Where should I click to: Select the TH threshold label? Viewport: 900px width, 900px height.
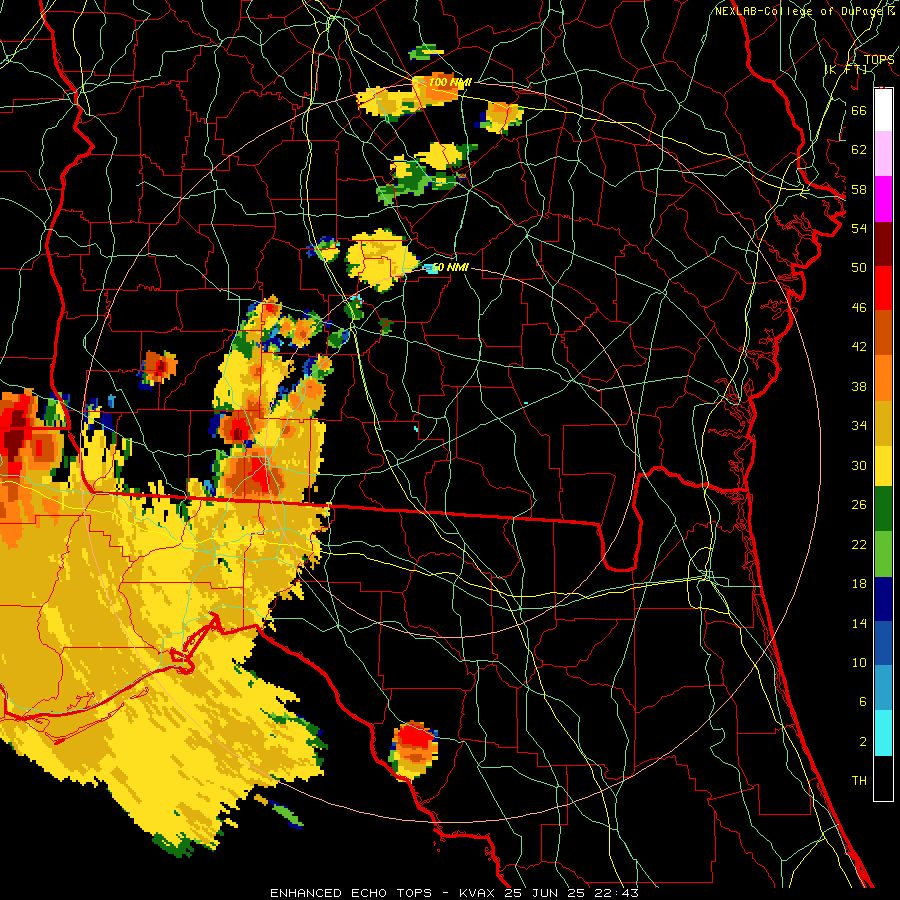tap(859, 781)
